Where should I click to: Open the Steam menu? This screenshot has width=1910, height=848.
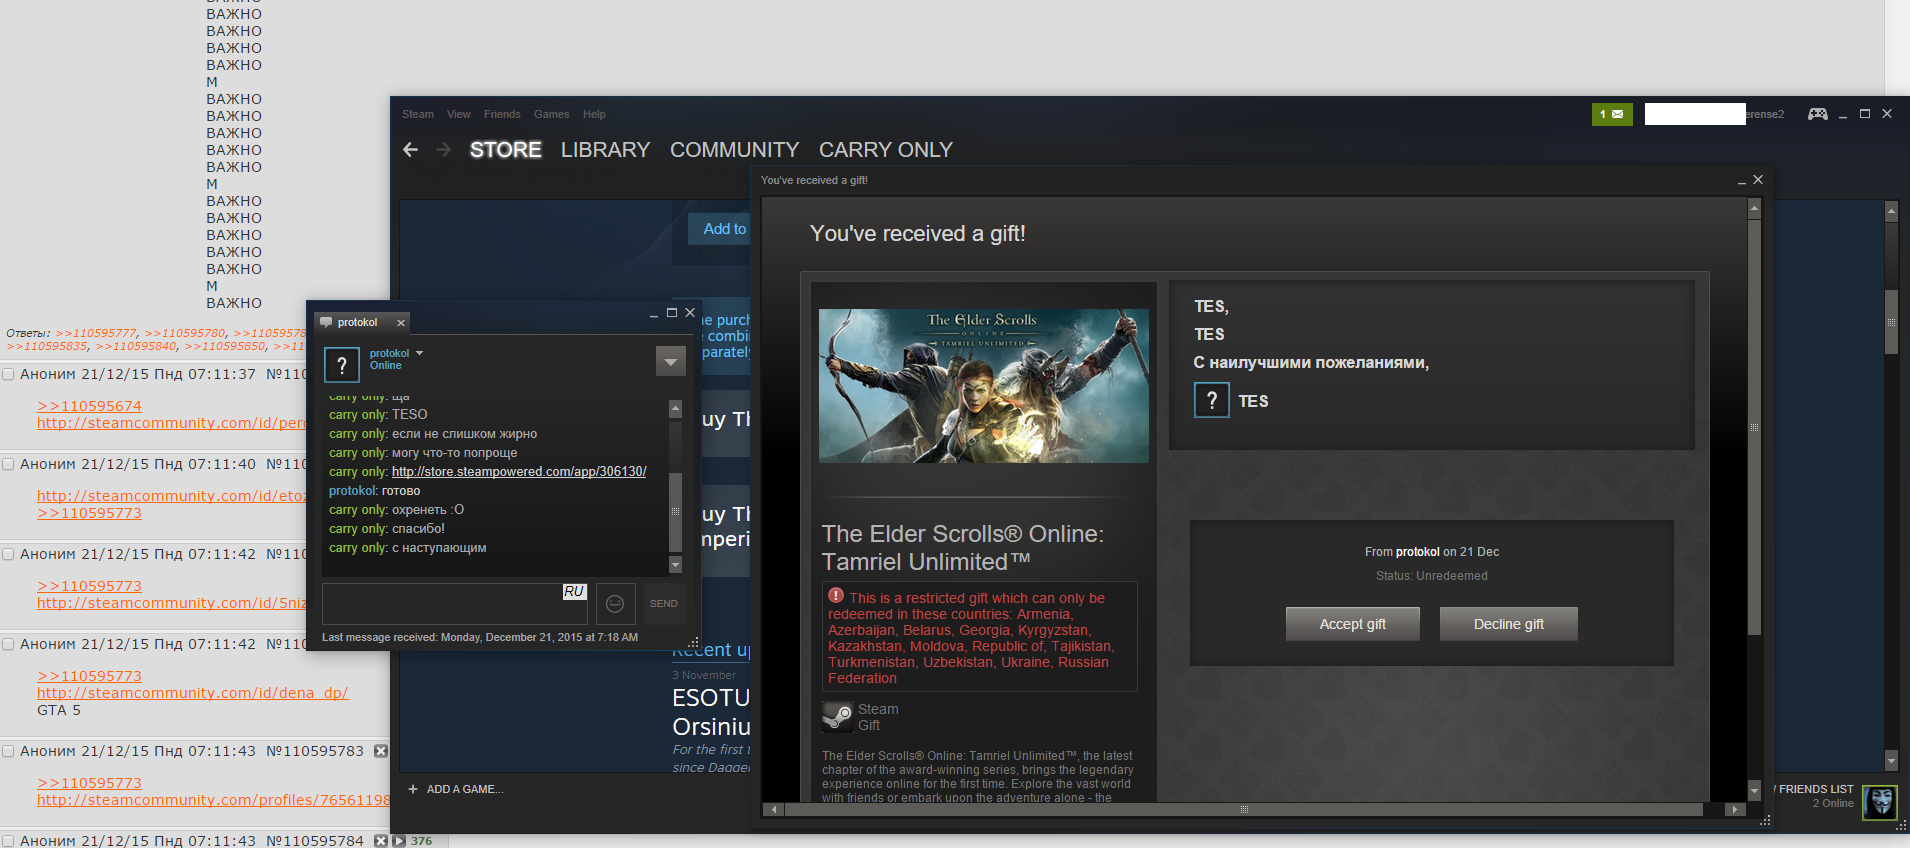click(x=418, y=114)
